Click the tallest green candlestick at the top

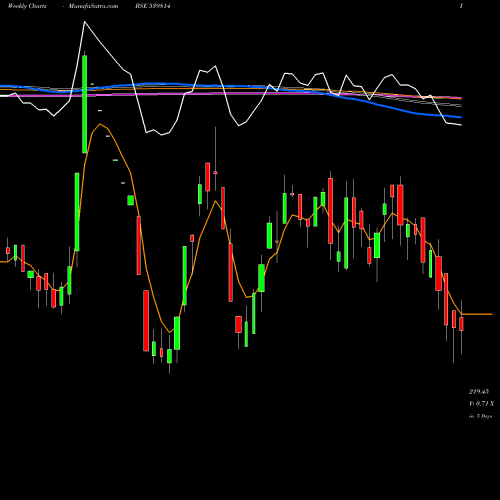pos(85,104)
